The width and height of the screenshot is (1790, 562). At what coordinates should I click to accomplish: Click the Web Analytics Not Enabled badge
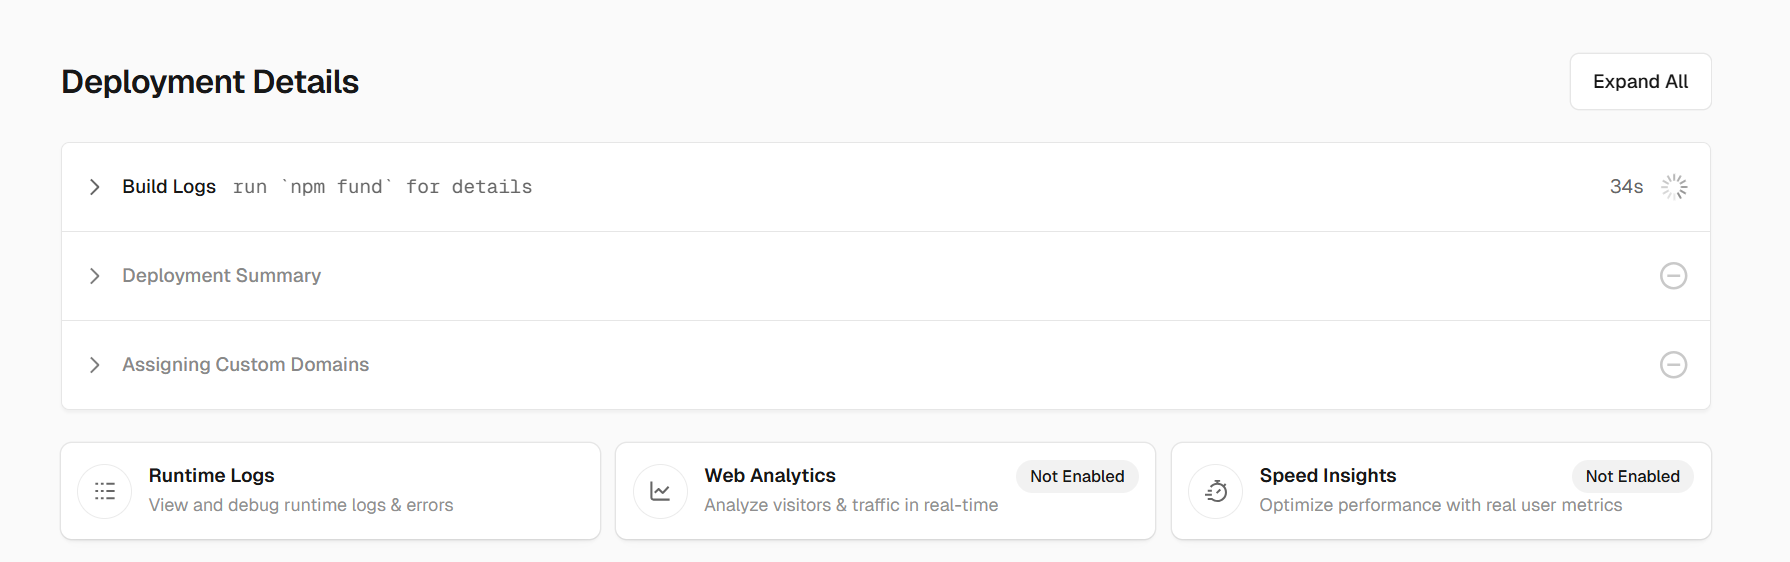[x=1077, y=477]
